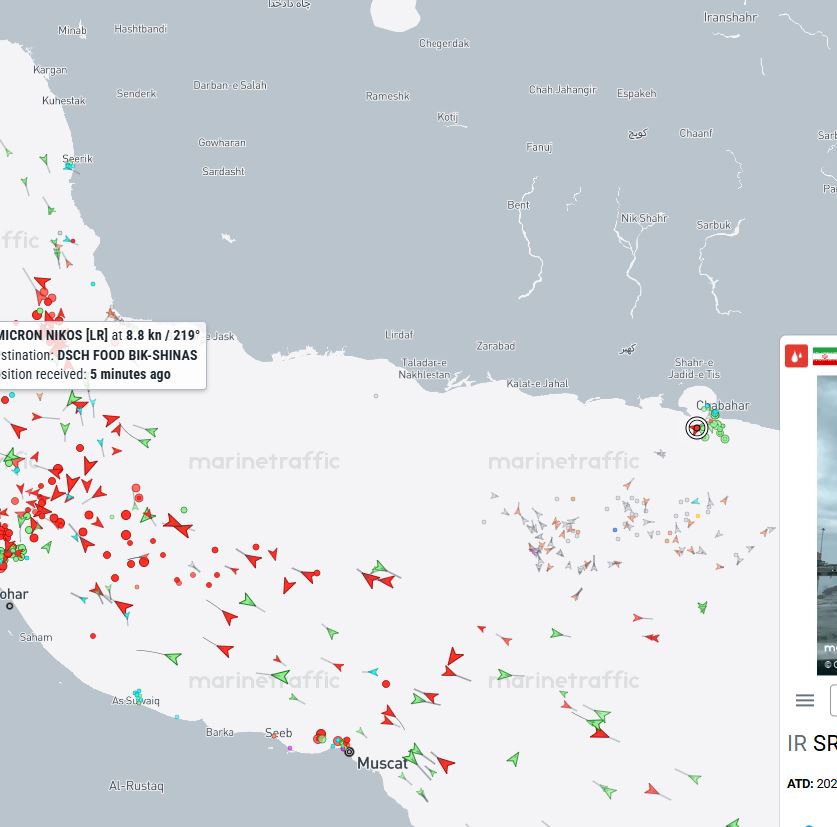Click the ATD departure time line in panel

812,784
